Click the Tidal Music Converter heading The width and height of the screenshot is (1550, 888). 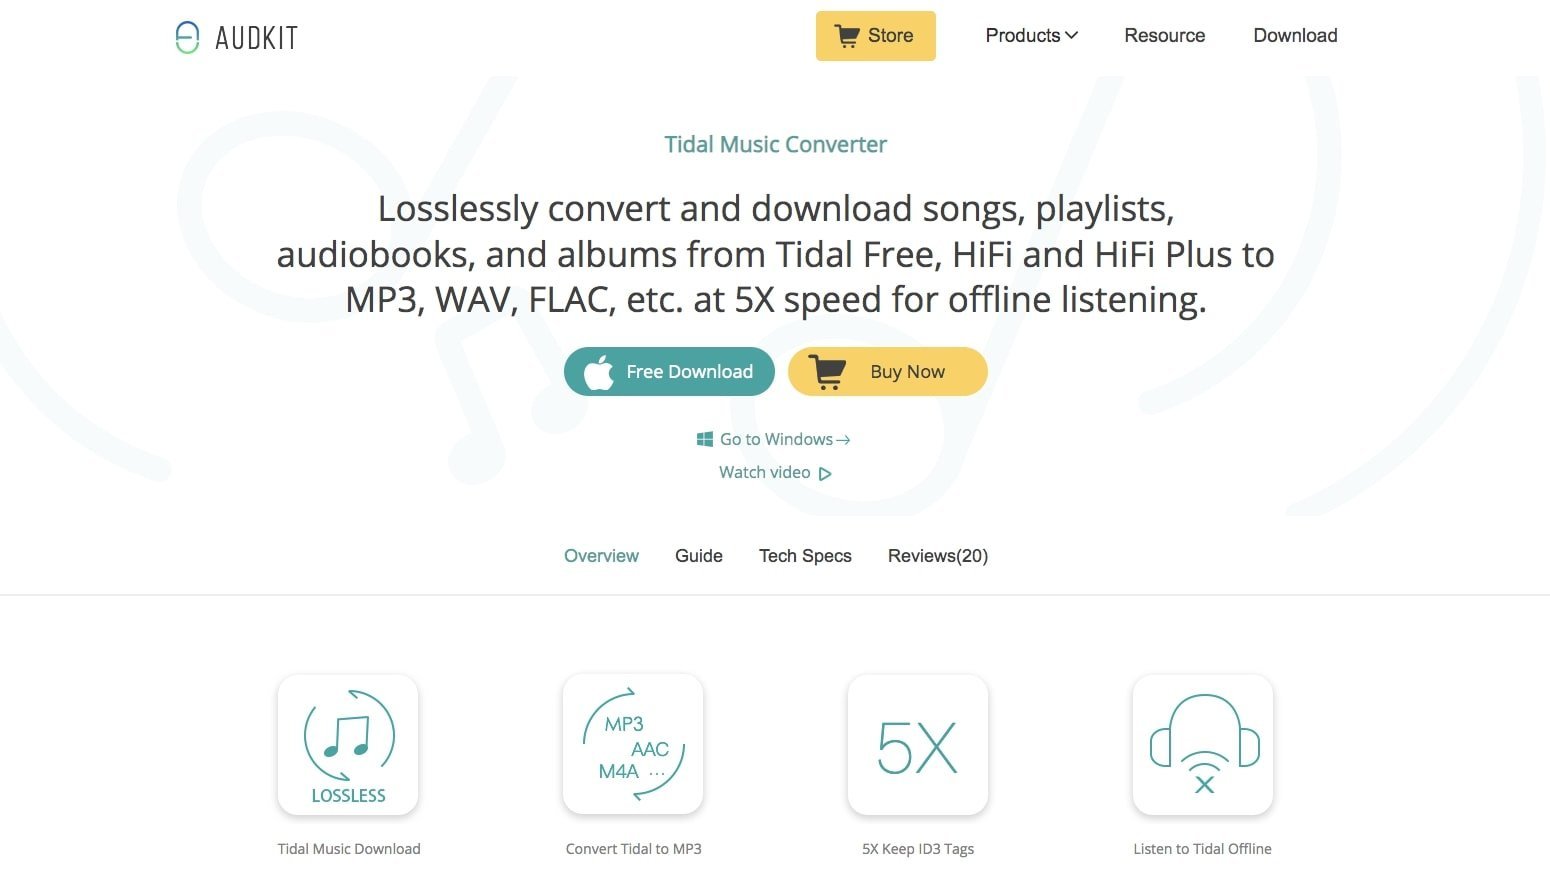[x=776, y=144]
